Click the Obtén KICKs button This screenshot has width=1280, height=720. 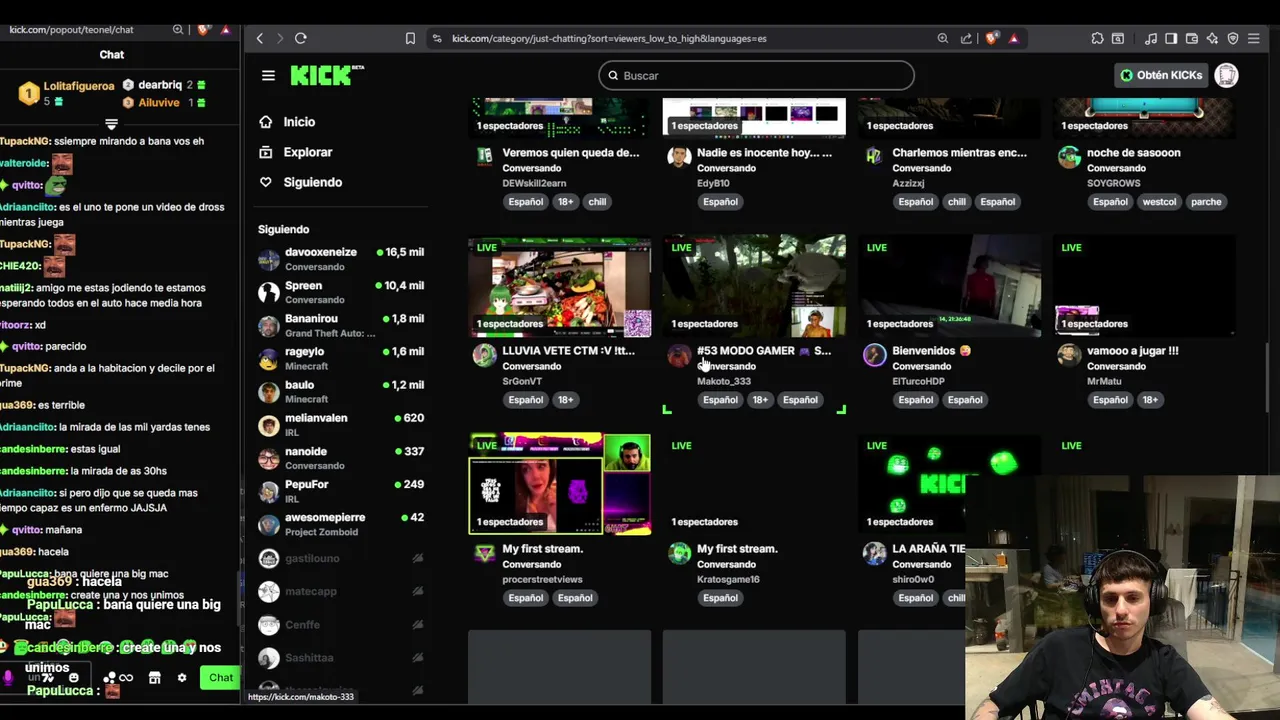(x=1161, y=75)
